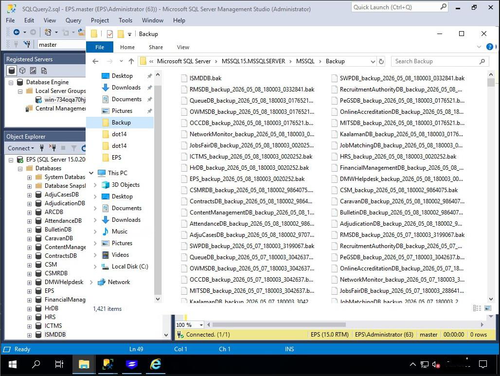Click the Database Engine icon in Registered Servers toolbar
The width and height of the screenshot is (500, 376).
(x=12, y=70)
